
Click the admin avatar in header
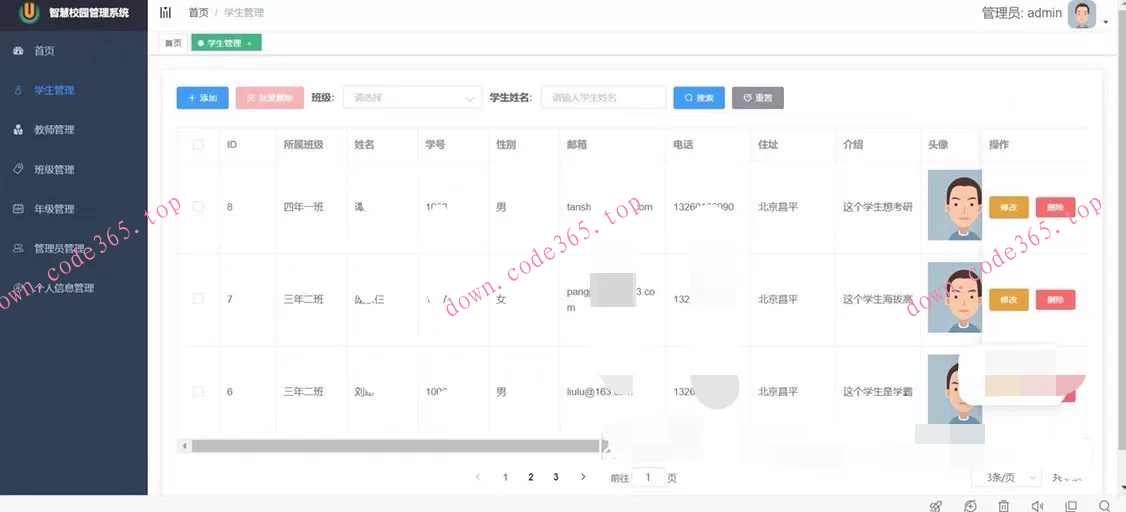1081,14
